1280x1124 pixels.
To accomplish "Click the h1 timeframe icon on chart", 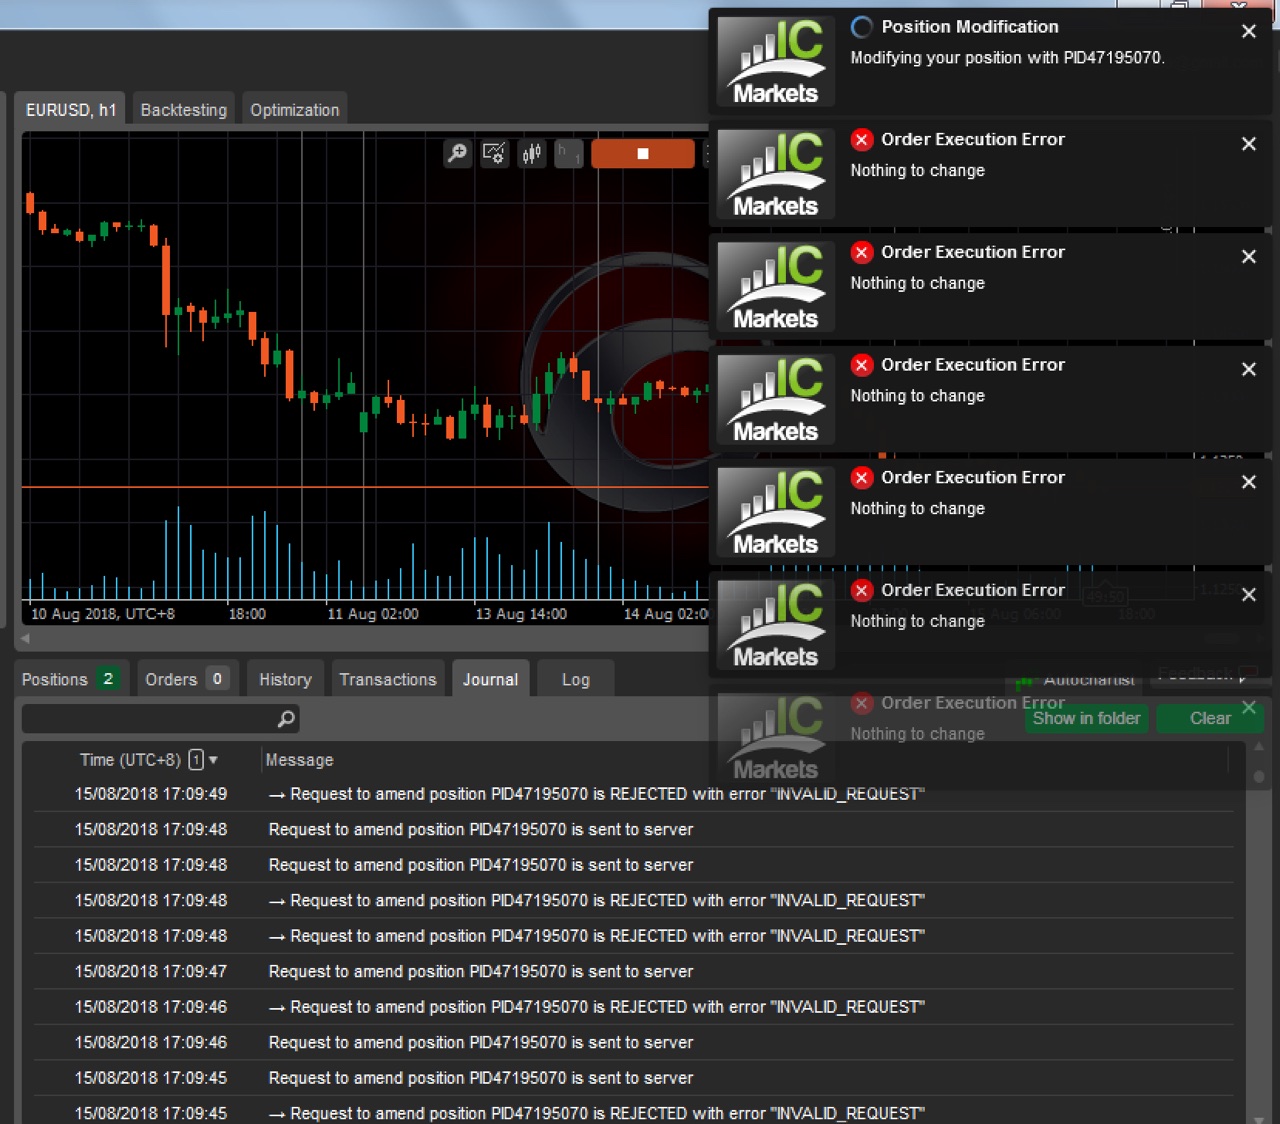I will pyautogui.click(x=569, y=153).
